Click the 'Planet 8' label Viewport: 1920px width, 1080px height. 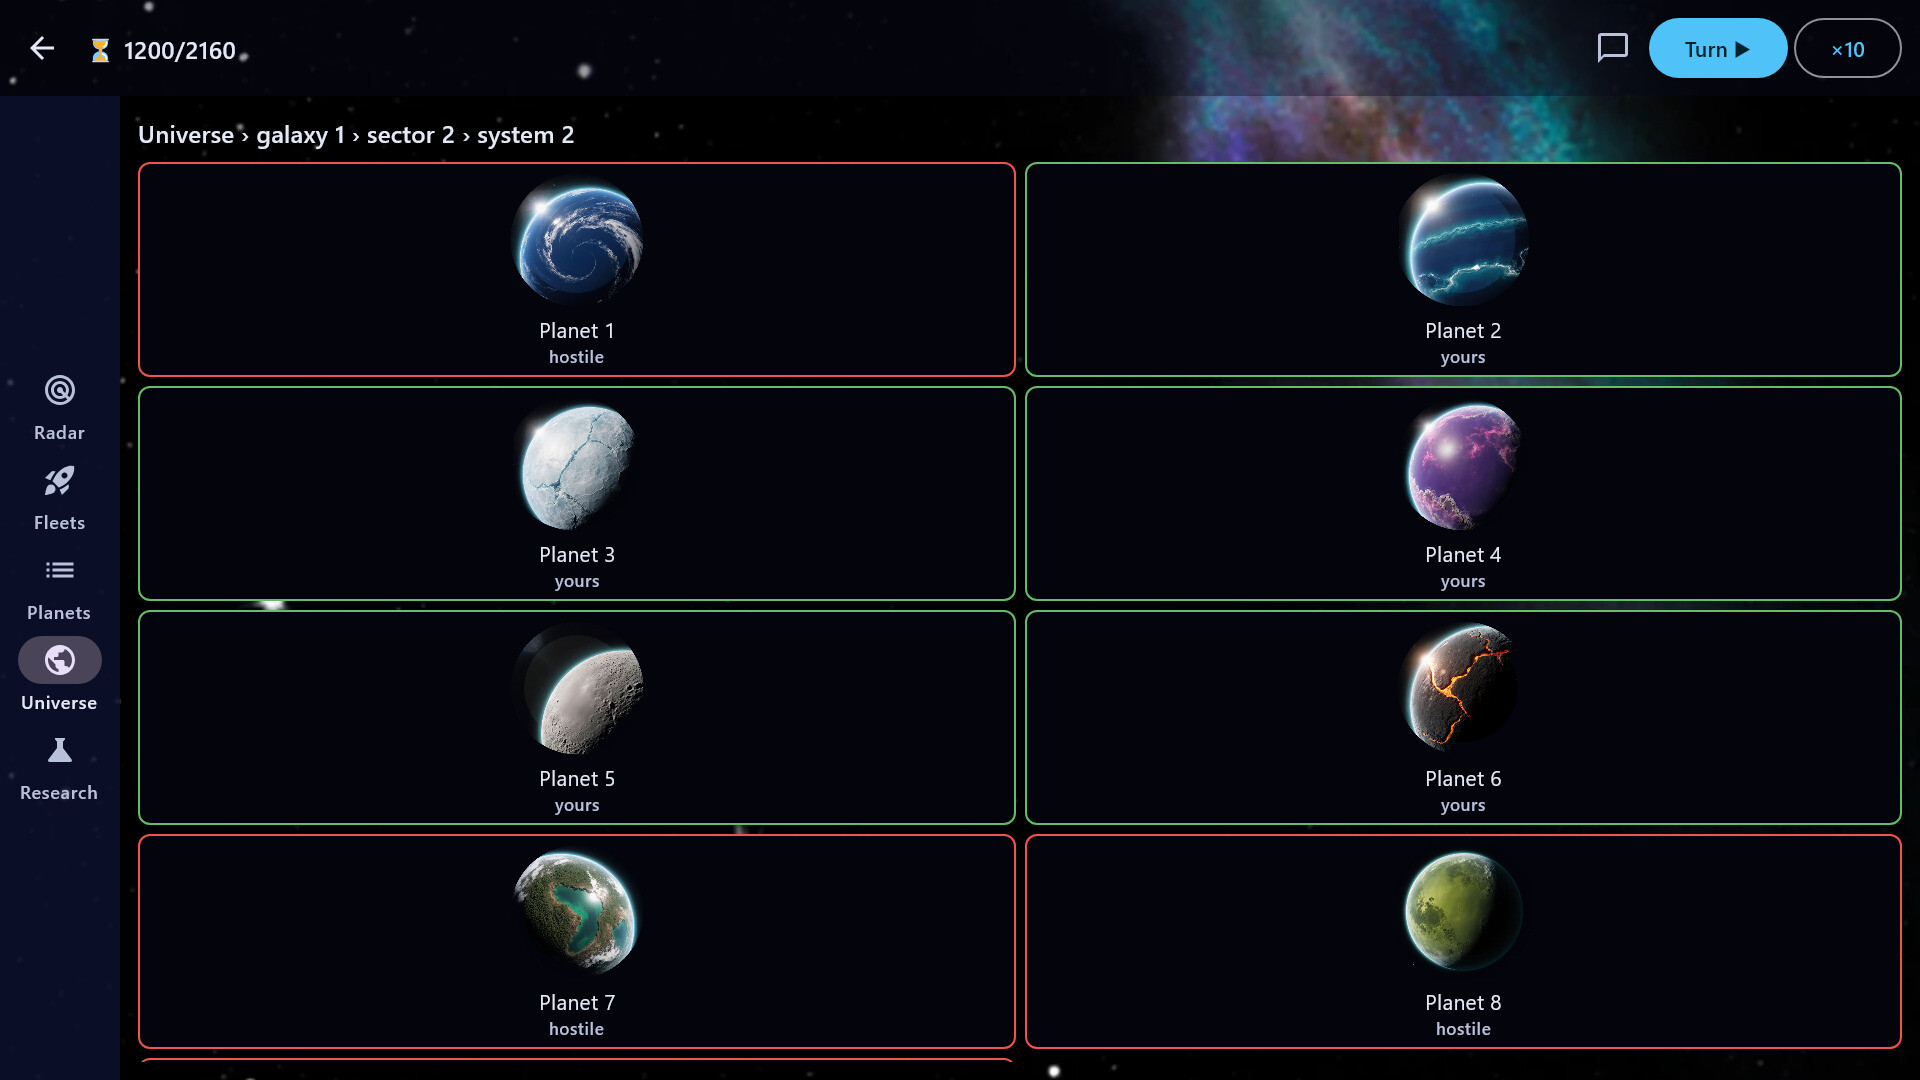click(x=1463, y=1003)
